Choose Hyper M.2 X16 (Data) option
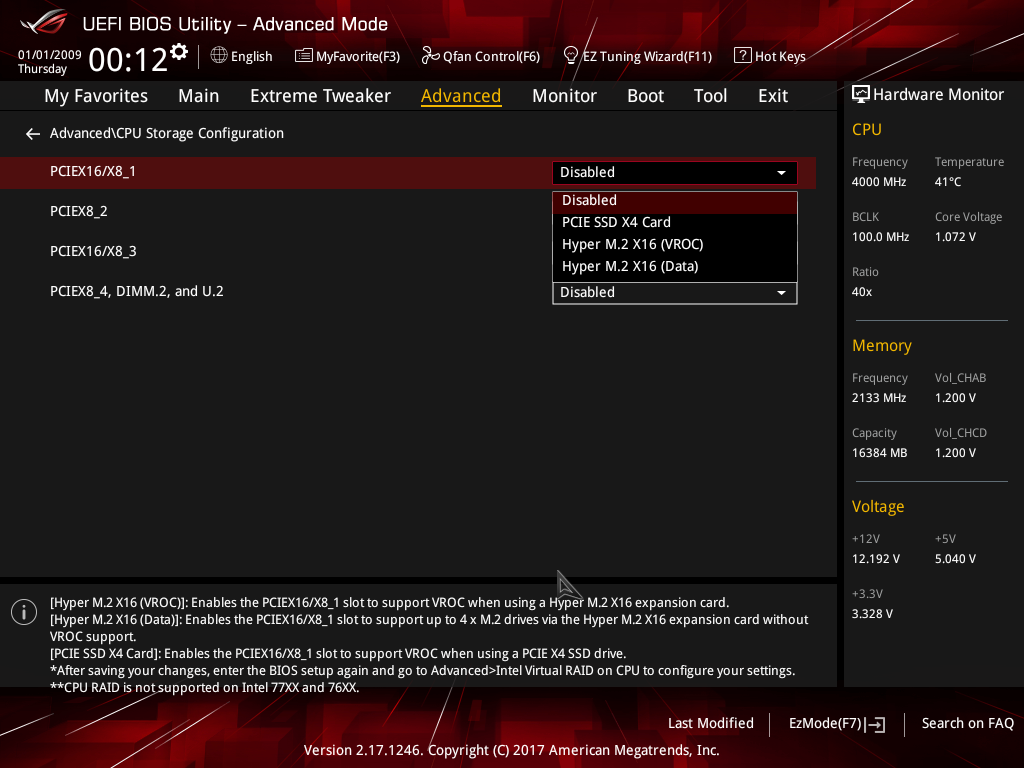 pyautogui.click(x=675, y=266)
